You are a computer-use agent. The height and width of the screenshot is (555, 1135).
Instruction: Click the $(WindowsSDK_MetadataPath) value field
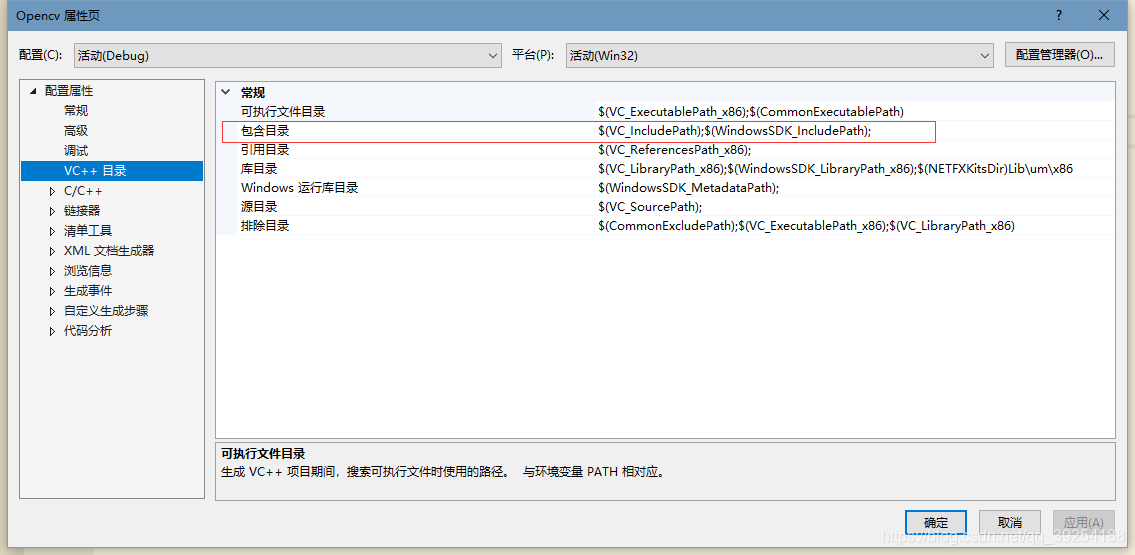pyautogui.click(x=854, y=187)
